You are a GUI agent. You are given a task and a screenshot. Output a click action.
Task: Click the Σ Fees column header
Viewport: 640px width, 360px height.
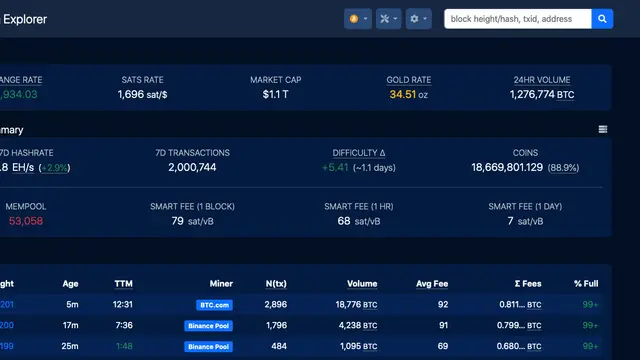528,284
